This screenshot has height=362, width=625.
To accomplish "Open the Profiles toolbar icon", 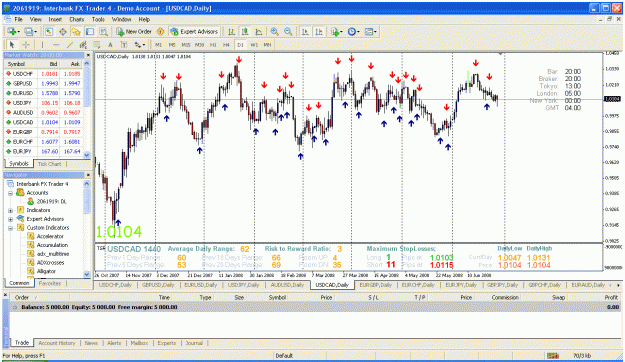I will coord(30,31).
